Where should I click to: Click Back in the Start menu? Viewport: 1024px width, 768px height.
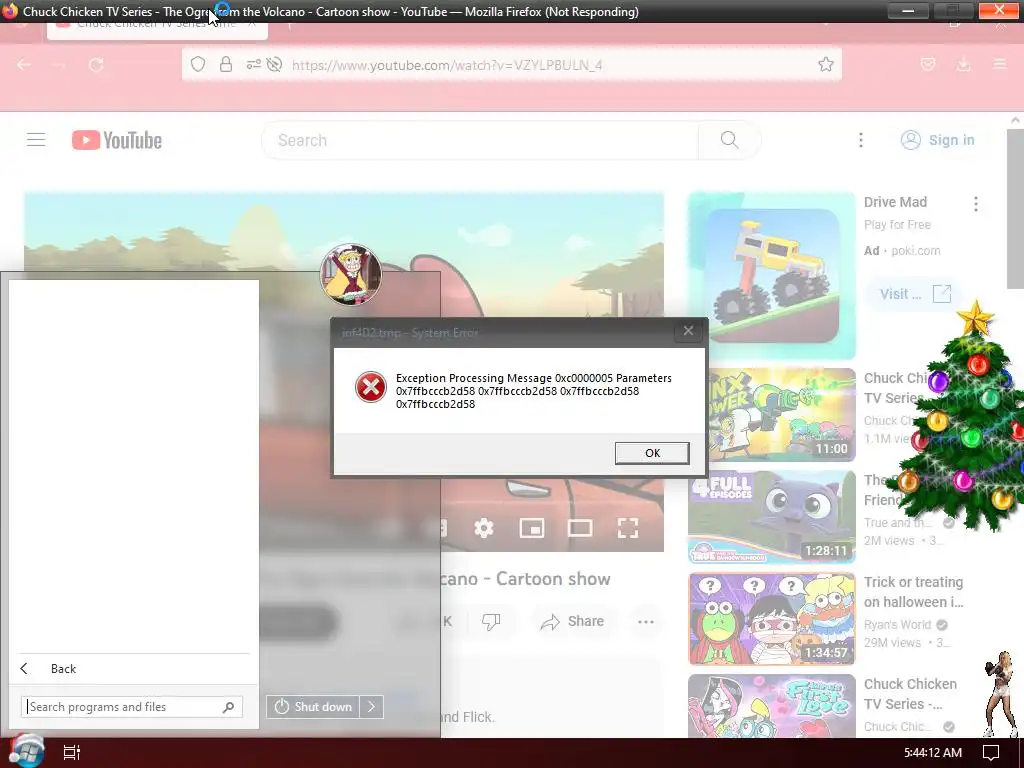pos(63,668)
